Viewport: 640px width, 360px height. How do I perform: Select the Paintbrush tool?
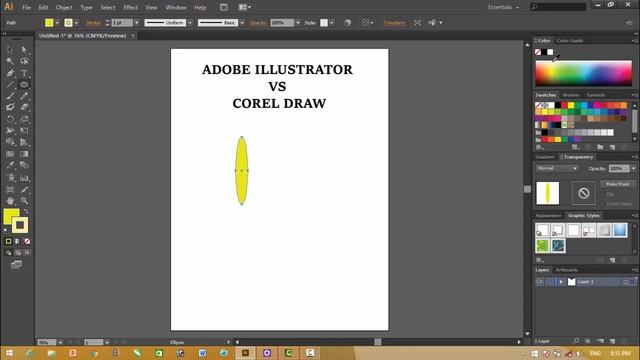10,96
